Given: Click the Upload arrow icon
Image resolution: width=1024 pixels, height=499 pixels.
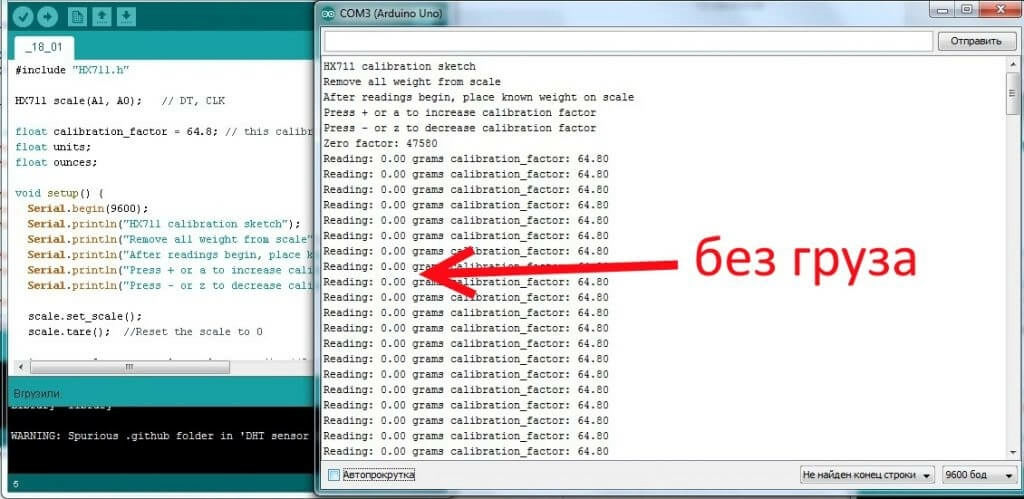Looking at the screenshot, I should click(x=48, y=16).
